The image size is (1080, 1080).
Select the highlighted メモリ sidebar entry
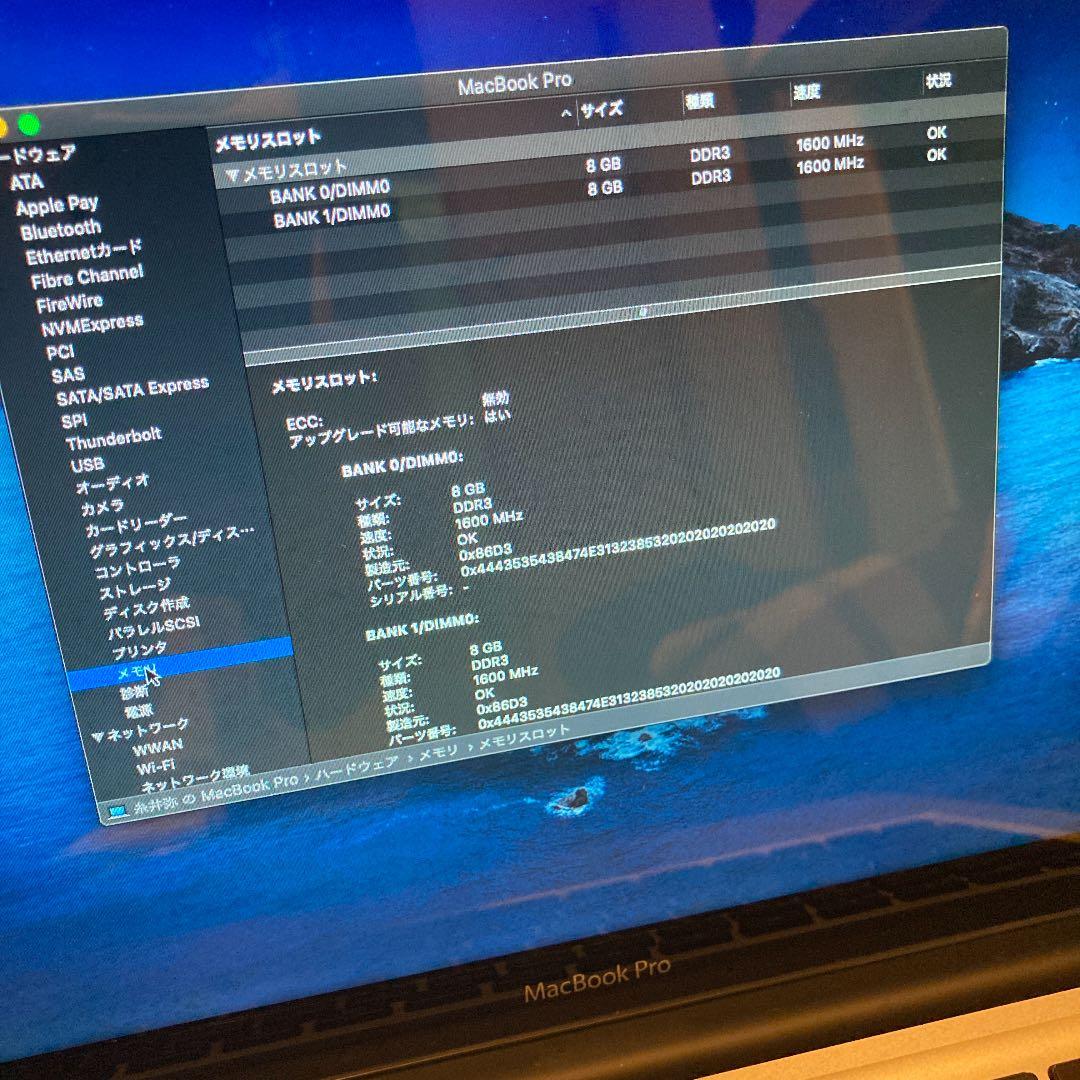[181, 664]
